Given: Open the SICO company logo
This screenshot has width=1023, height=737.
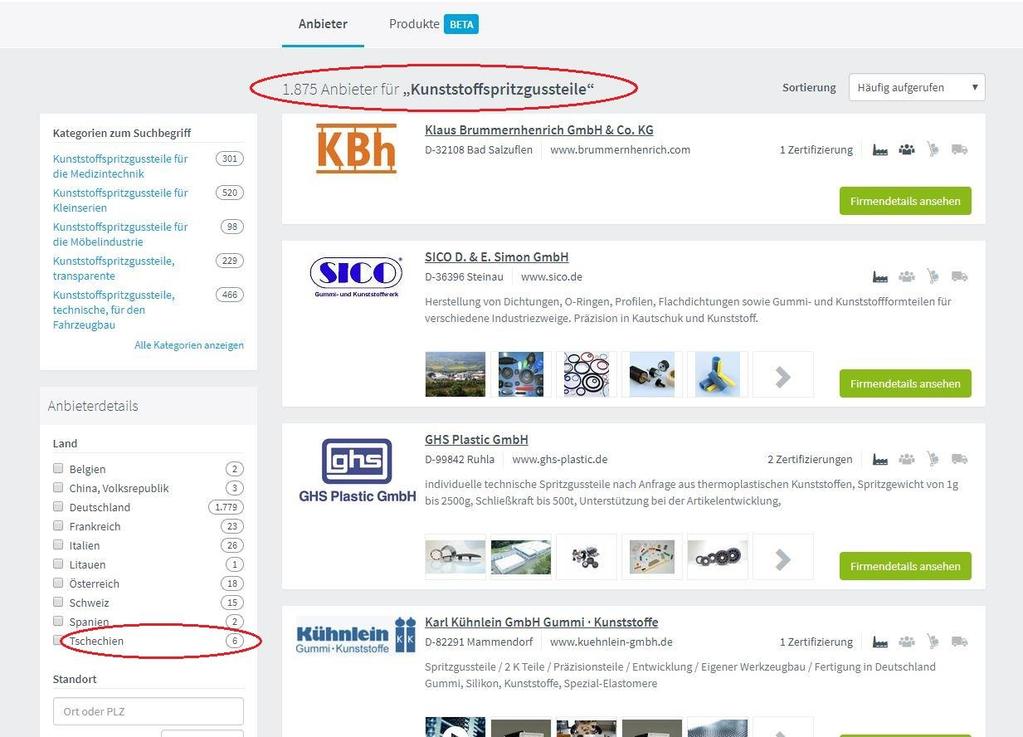Looking at the screenshot, I should pos(356,277).
